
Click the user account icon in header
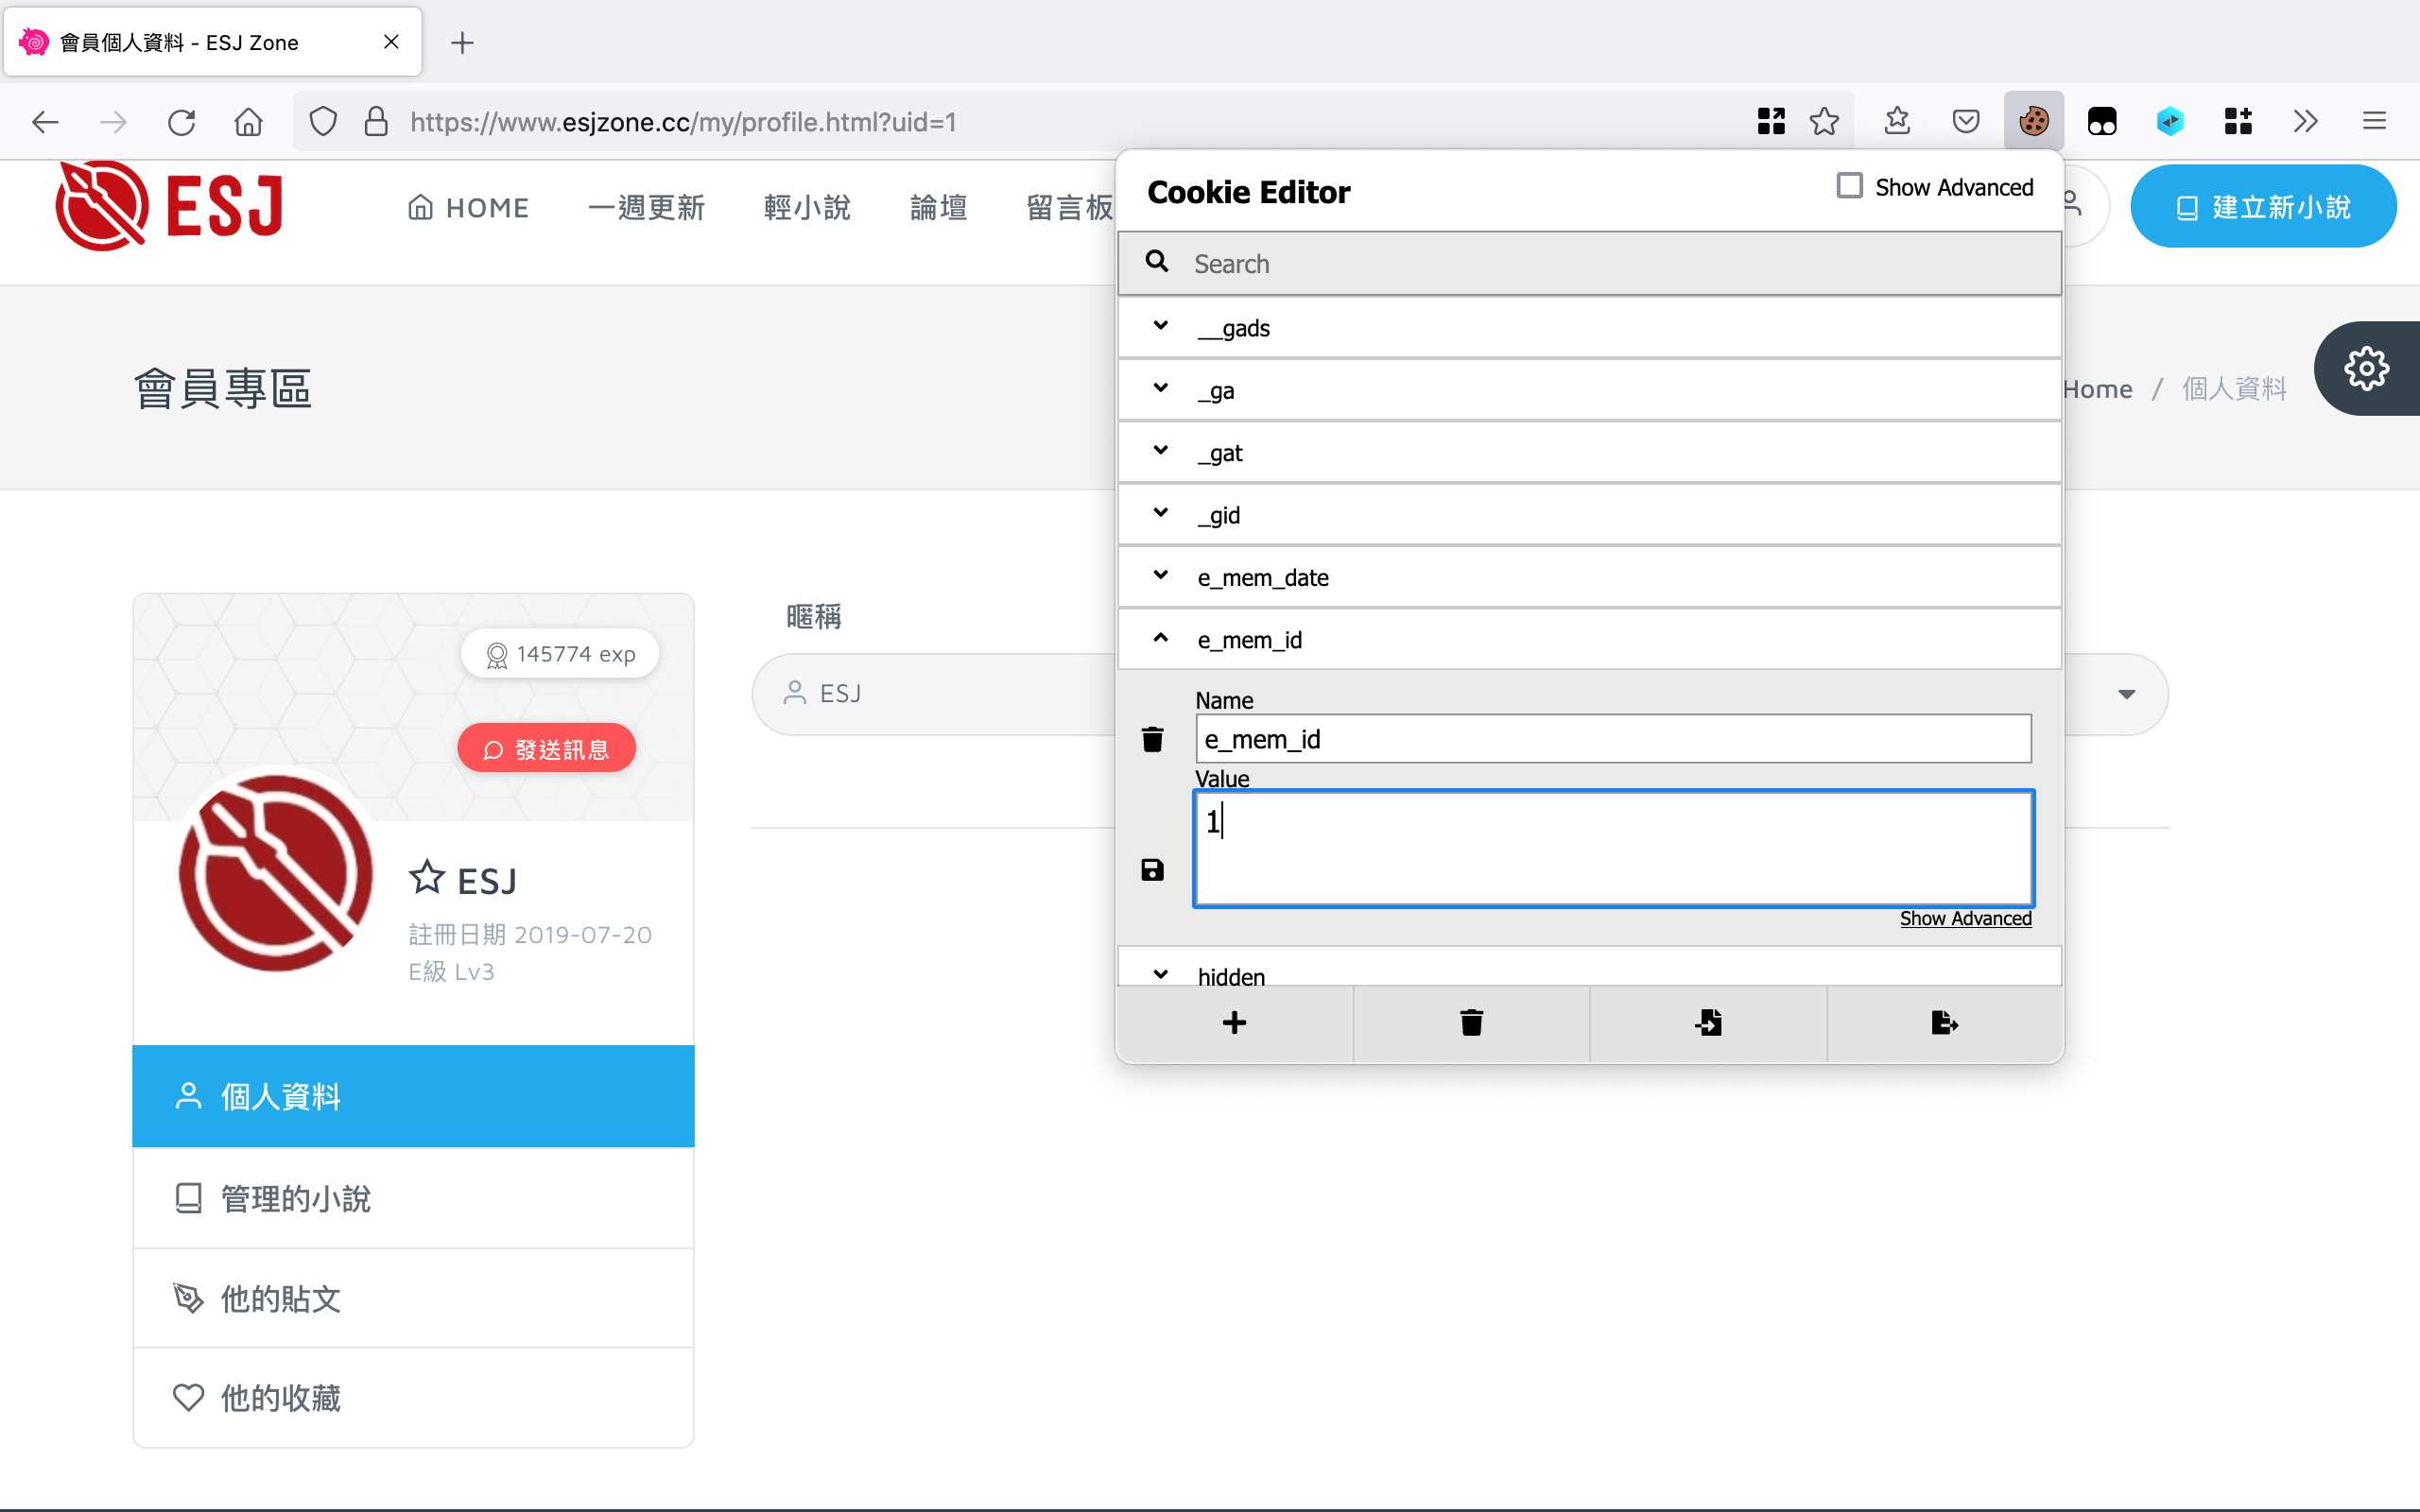pyautogui.click(x=2075, y=205)
